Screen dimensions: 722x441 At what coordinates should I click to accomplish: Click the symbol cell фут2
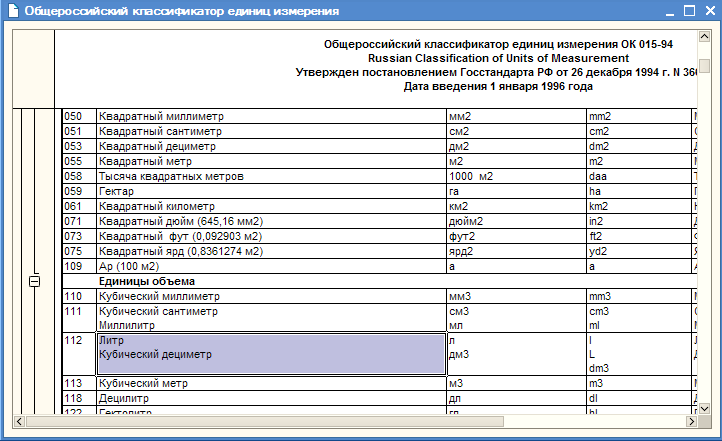click(516, 236)
